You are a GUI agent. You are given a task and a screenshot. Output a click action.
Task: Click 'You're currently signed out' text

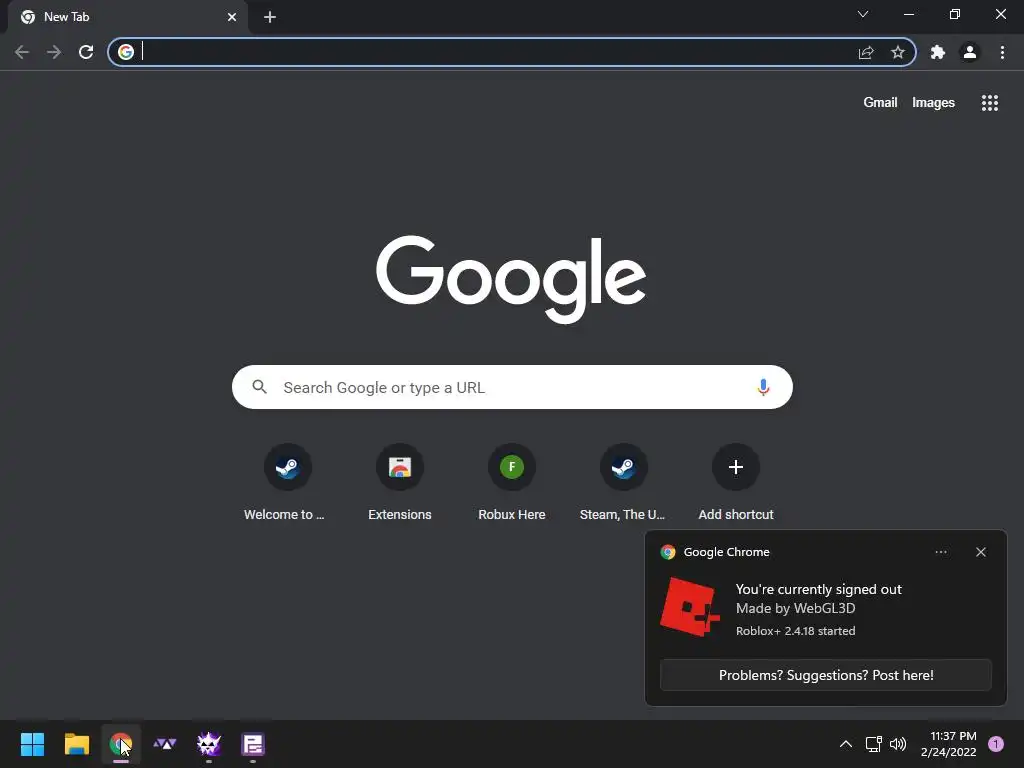point(818,589)
